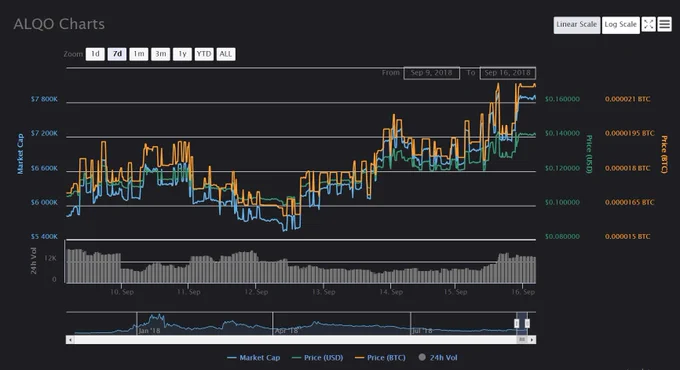Toggle Market Cap series in legend

254,358
